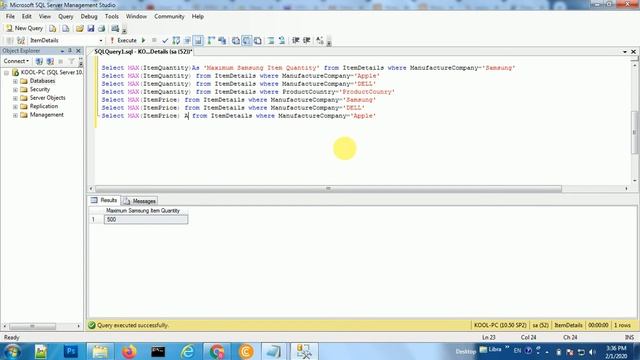This screenshot has width=640, height=360.
Task: Click Object Explorer horizontal scrollbar
Action: click(x=33, y=327)
